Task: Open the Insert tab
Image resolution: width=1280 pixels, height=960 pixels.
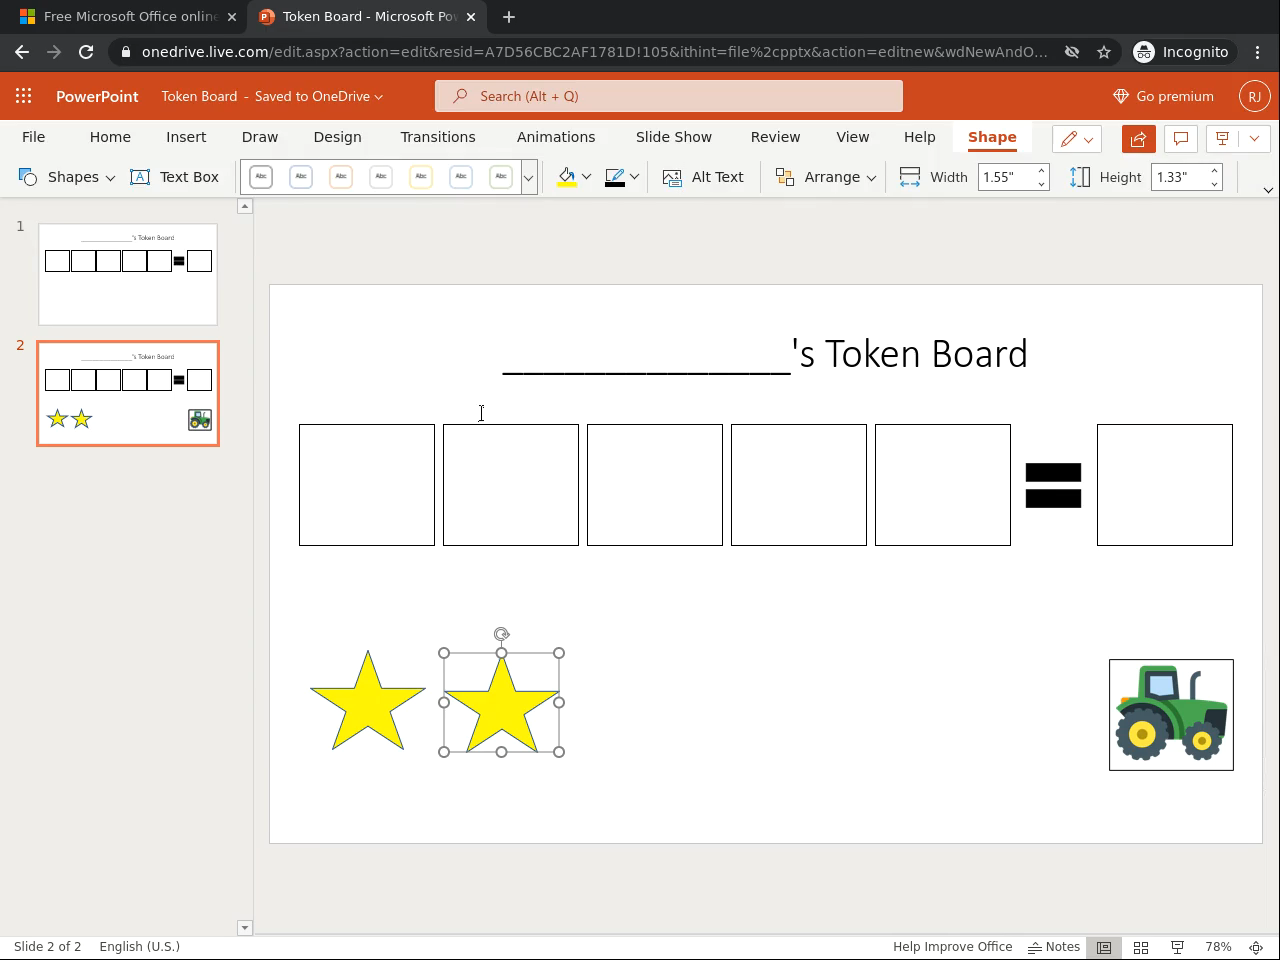Action: tap(186, 137)
